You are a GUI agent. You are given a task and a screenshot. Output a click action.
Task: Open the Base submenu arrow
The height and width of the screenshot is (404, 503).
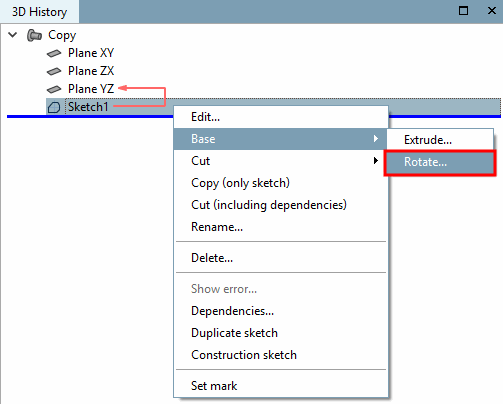click(x=376, y=139)
